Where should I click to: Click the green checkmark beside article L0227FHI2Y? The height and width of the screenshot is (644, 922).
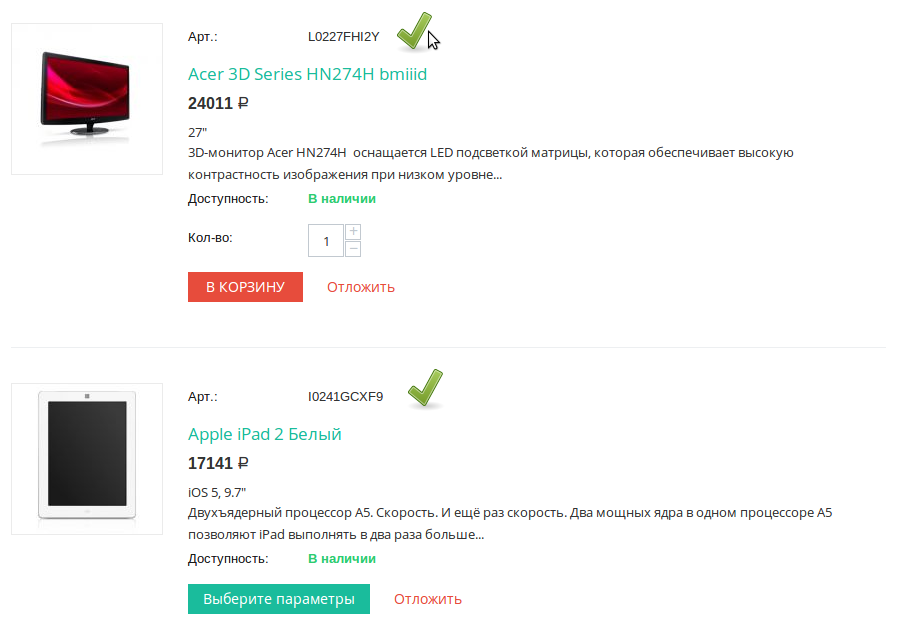pos(413,31)
